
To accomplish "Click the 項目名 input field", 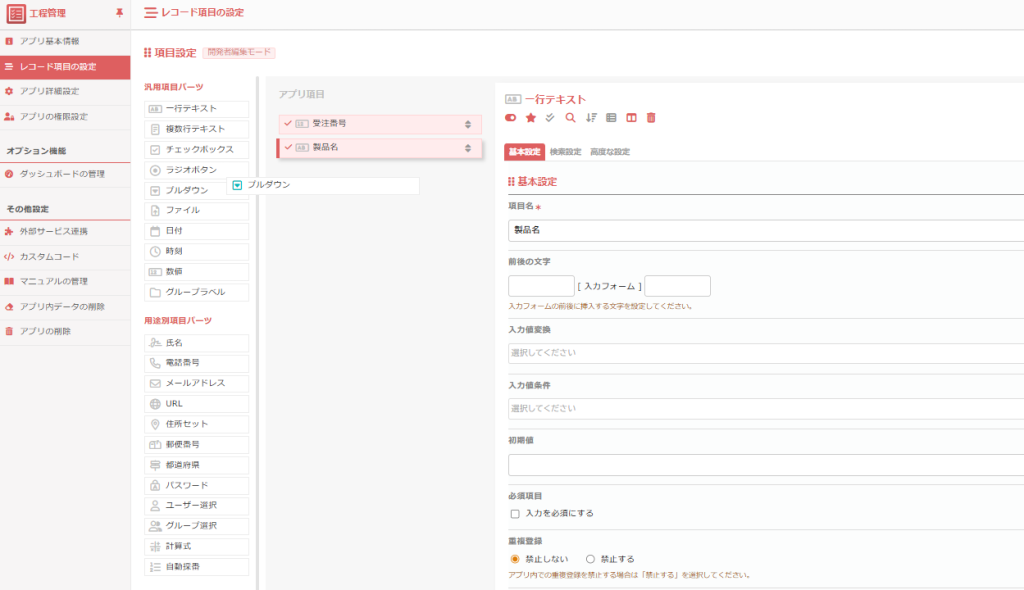I will 765,230.
